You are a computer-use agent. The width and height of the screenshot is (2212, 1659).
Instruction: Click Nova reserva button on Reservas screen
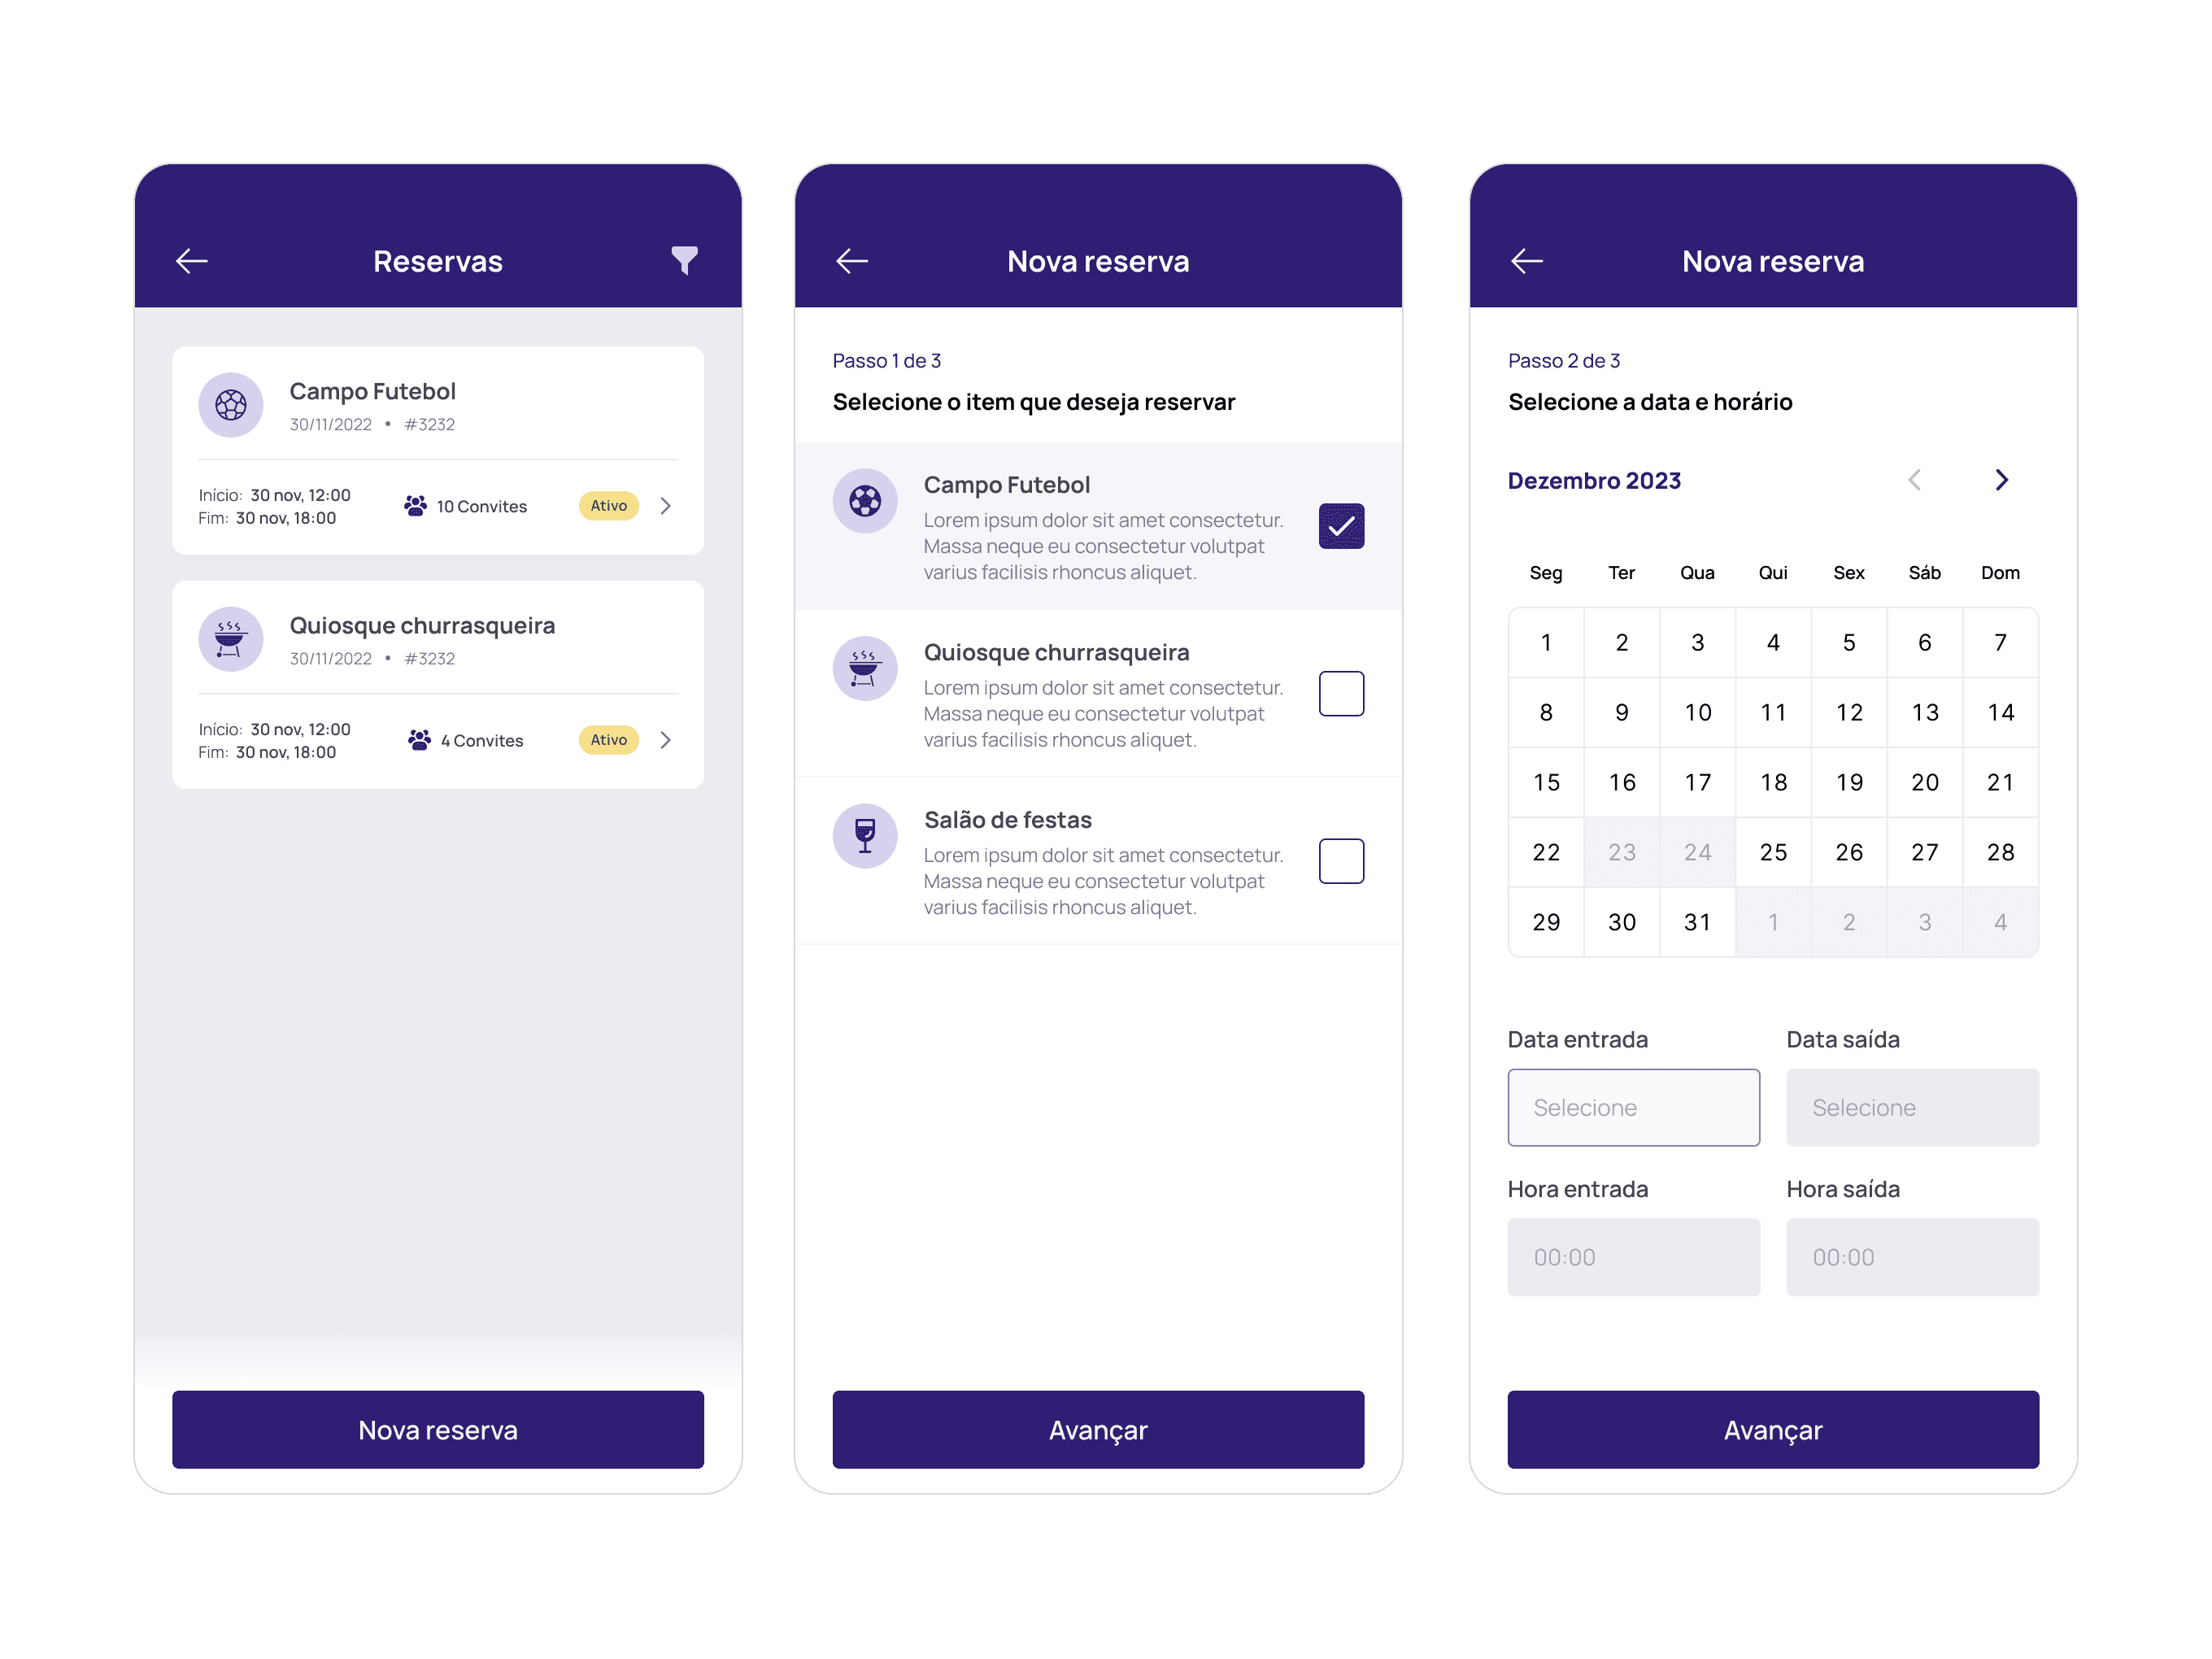point(439,1429)
